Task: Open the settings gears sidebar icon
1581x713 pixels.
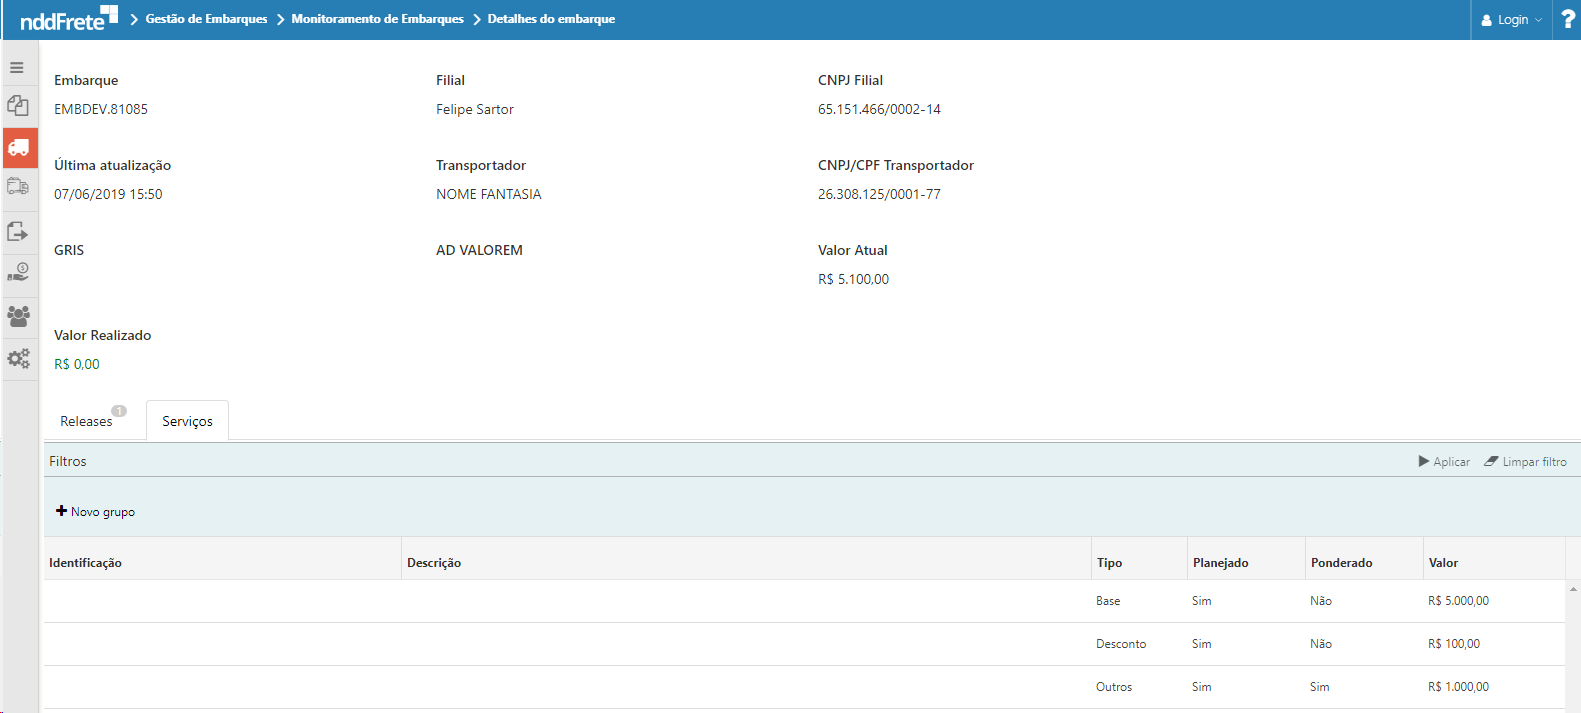Action: tap(18, 358)
